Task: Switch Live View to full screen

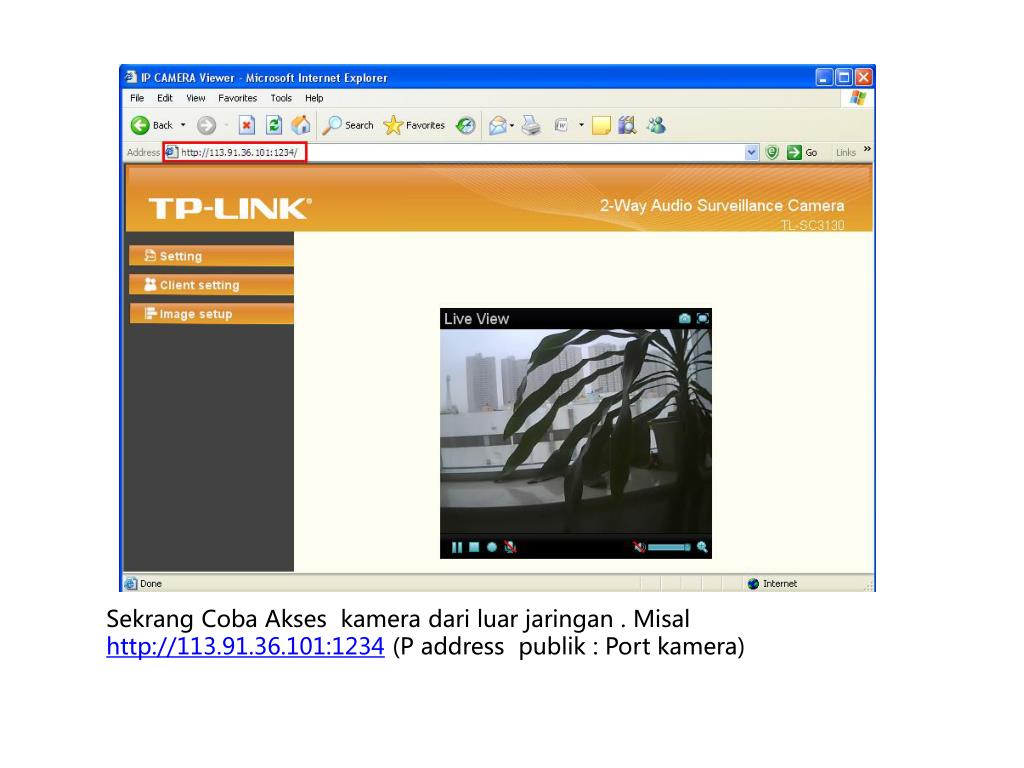Action: tap(703, 318)
